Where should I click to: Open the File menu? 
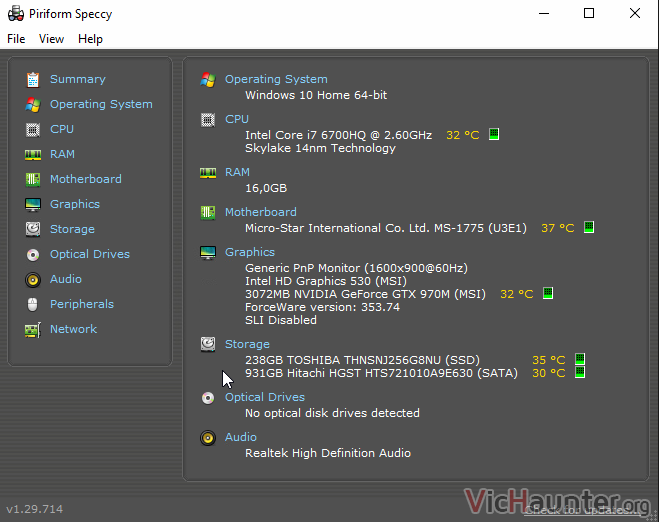16,39
